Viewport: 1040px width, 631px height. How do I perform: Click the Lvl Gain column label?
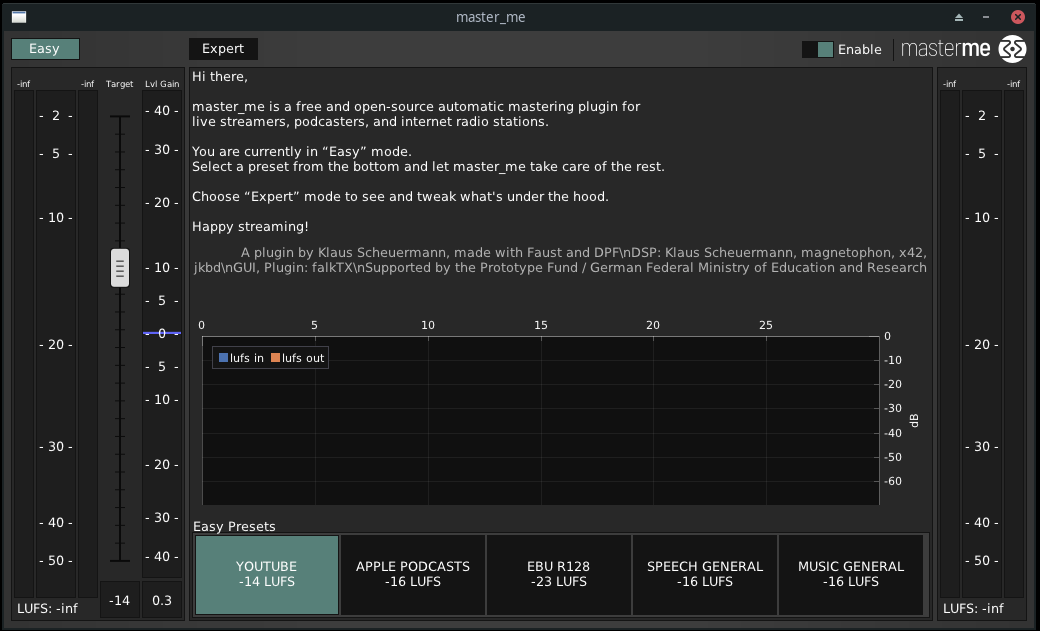pyautogui.click(x=162, y=84)
